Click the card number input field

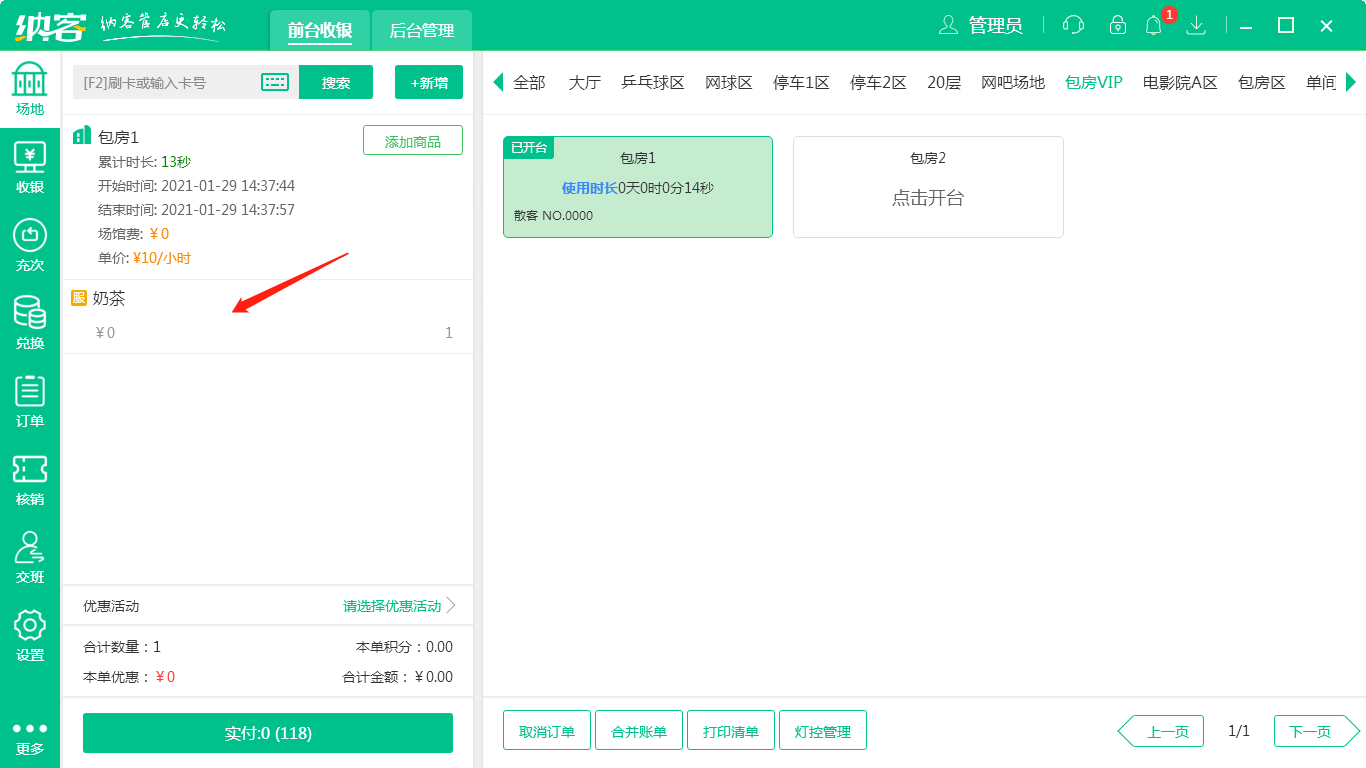(165, 82)
